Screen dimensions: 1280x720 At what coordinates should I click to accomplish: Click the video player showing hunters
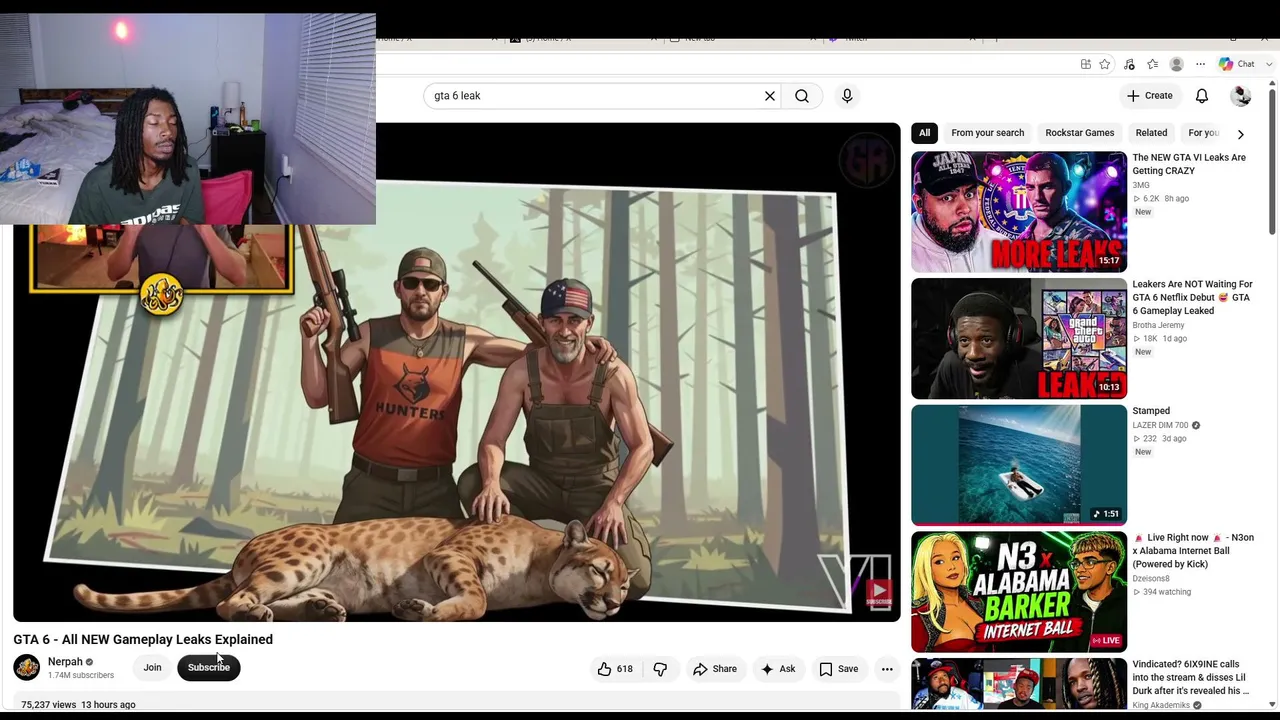(457, 373)
